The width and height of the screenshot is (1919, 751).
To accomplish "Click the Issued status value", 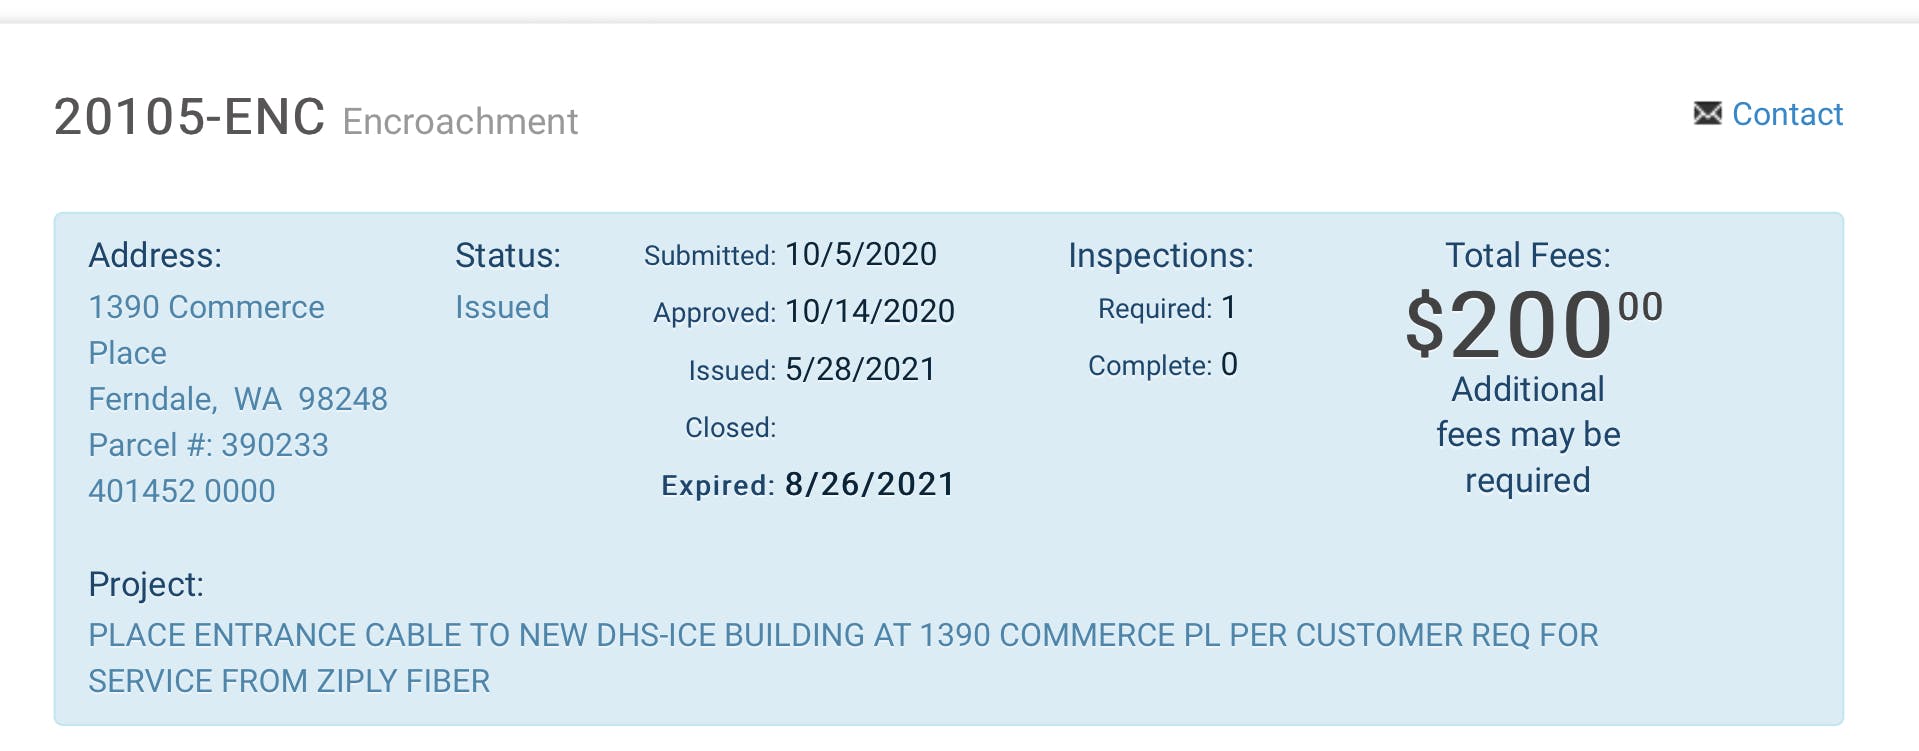I will (x=502, y=307).
